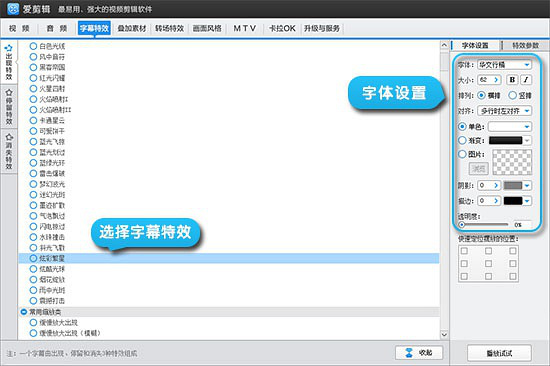The height and width of the screenshot is (366, 550).
Task: Click the gray shadow color swatch
Action: pyautogui.click(x=513, y=185)
